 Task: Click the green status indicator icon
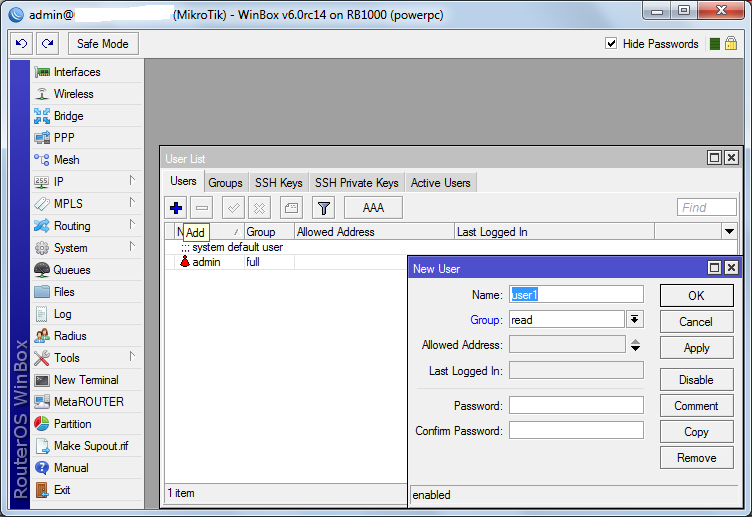715,44
